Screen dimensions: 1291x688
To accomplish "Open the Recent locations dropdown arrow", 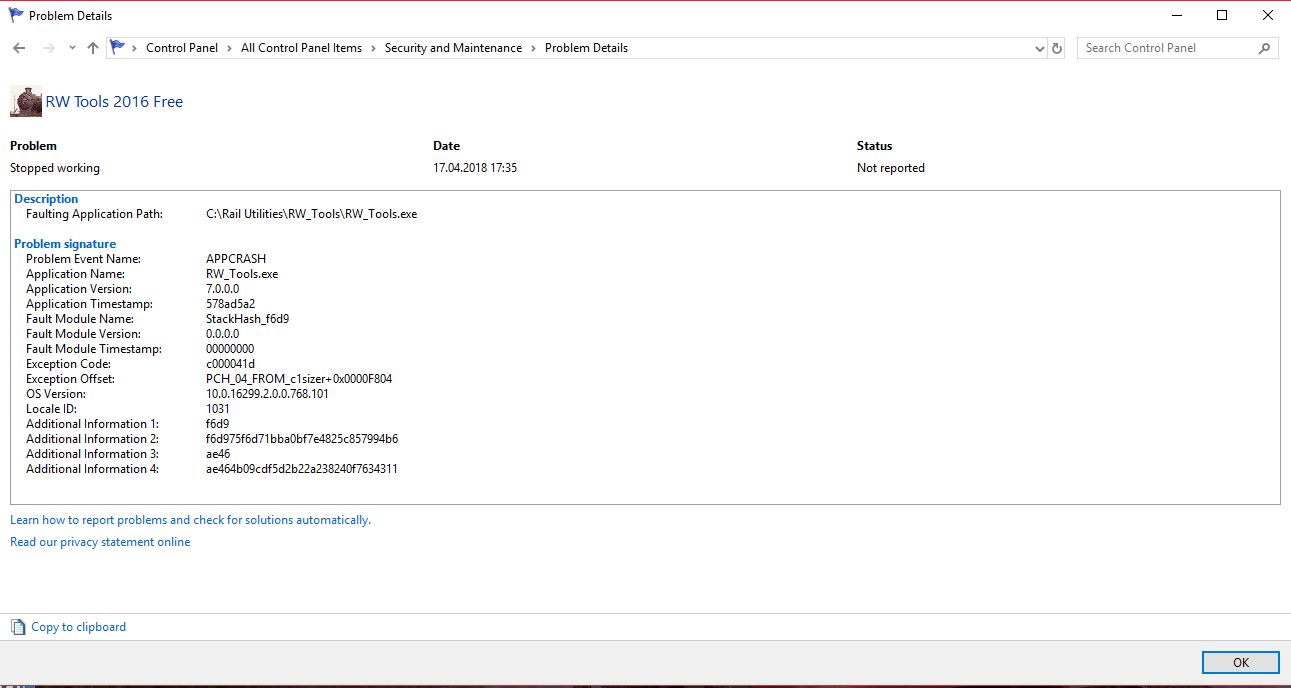I will pos(72,48).
